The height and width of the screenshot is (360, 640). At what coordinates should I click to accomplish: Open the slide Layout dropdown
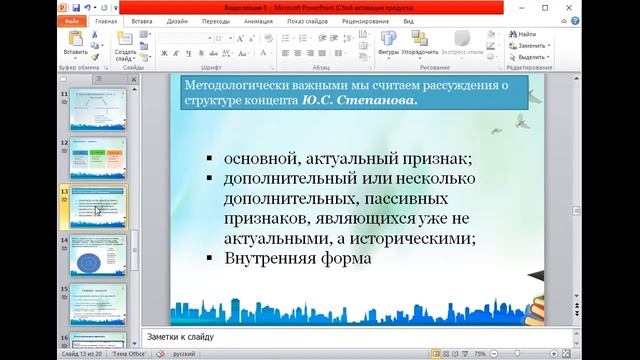(x=145, y=35)
